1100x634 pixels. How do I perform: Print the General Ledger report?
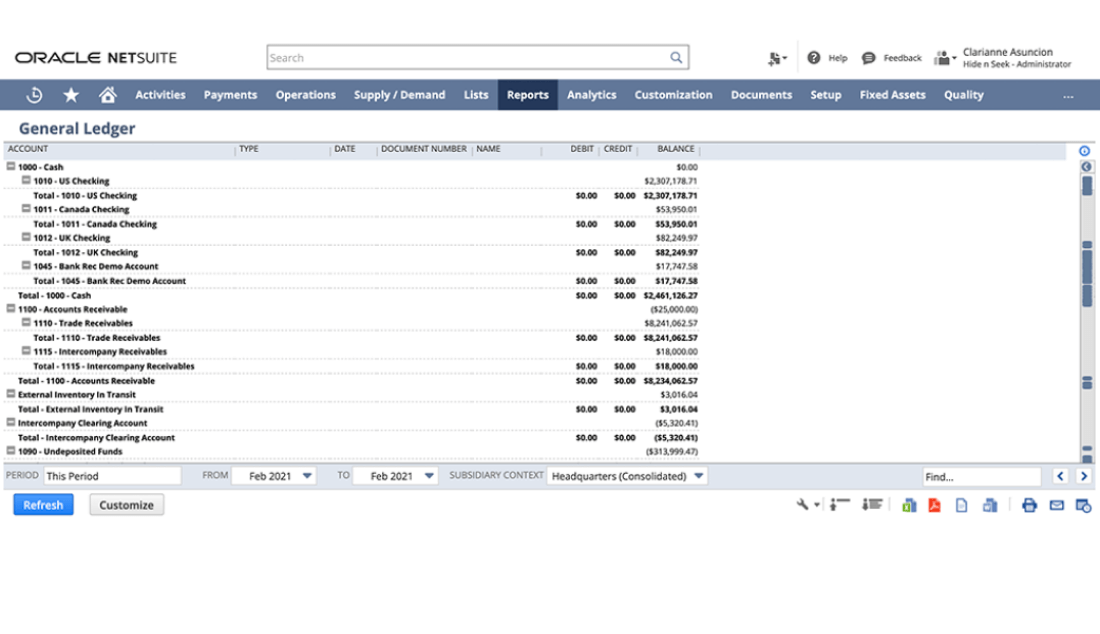pos(1029,505)
